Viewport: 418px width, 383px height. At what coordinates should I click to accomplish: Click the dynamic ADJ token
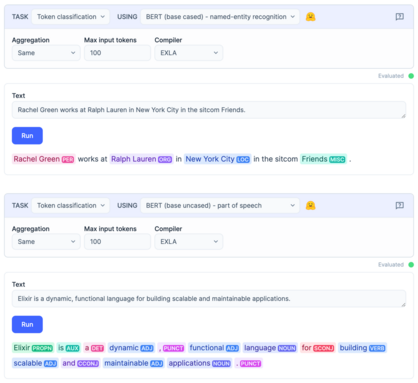(131, 348)
